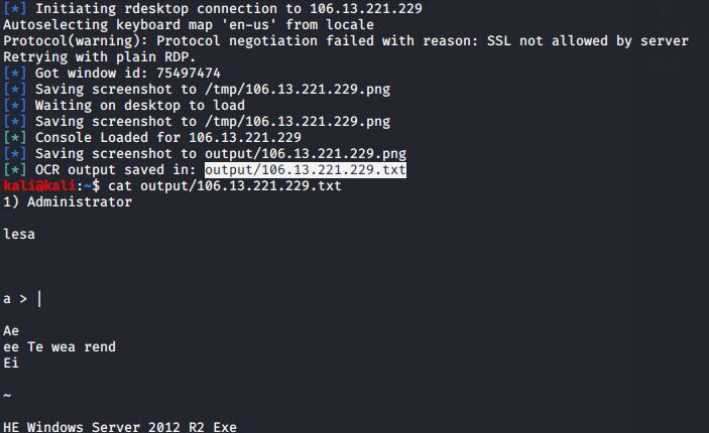Click the output/106.13.221.229.png saved path
Screen dimensions: 709x433
[x=305, y=154]
